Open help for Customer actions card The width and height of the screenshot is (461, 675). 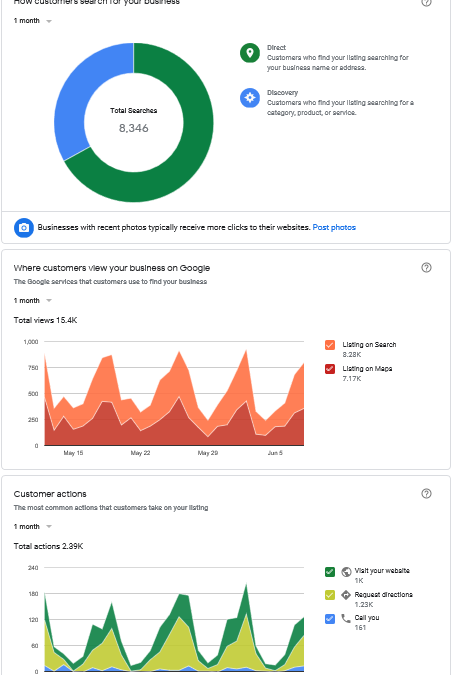(x=426, y=494)
